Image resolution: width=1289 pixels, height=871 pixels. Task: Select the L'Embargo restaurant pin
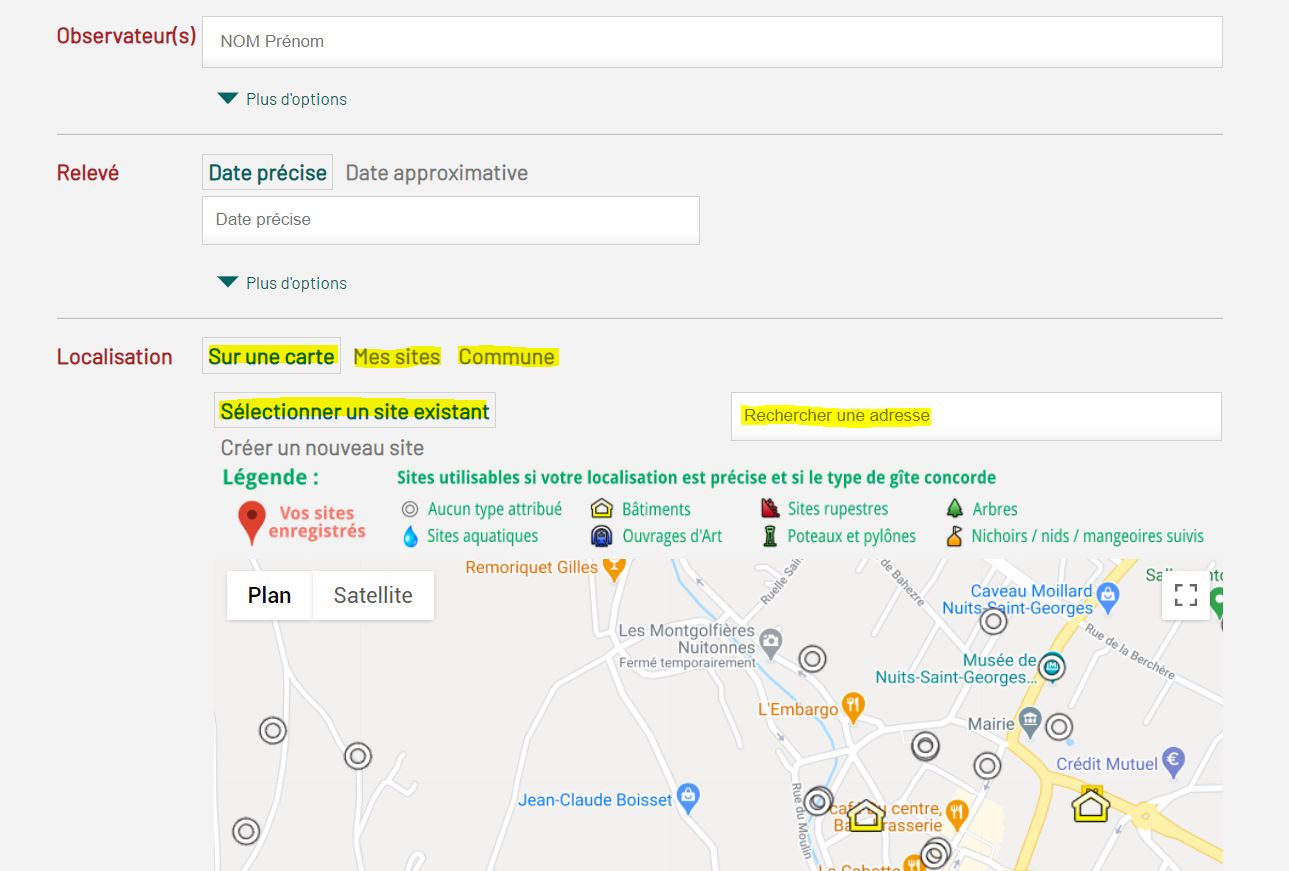852,708
